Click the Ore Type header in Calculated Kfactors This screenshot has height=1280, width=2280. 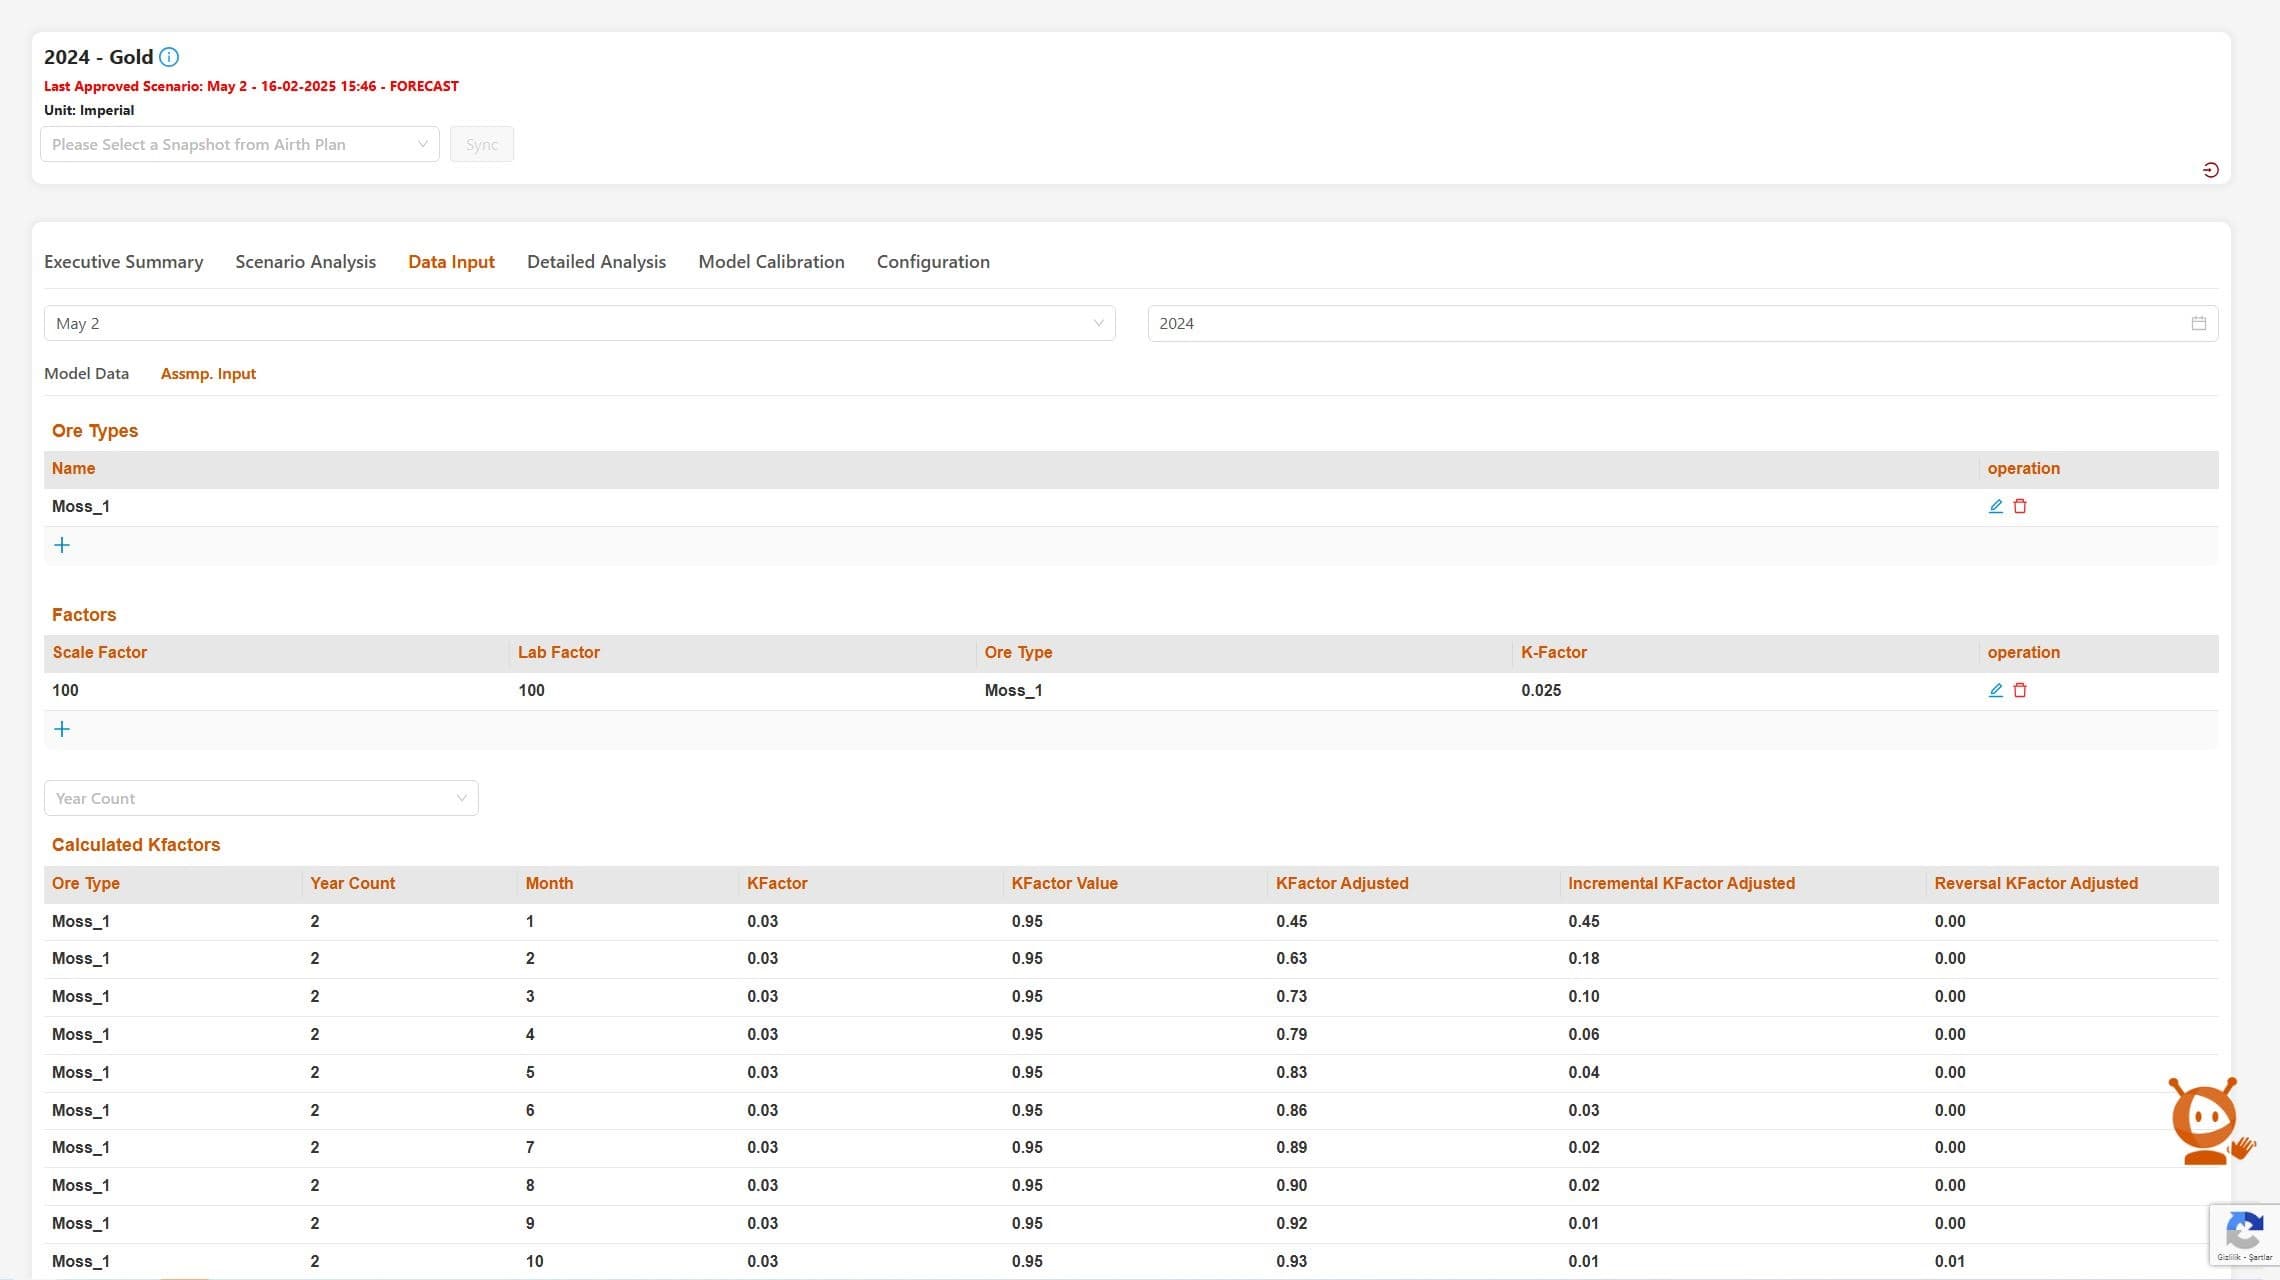tap(86, 884)
